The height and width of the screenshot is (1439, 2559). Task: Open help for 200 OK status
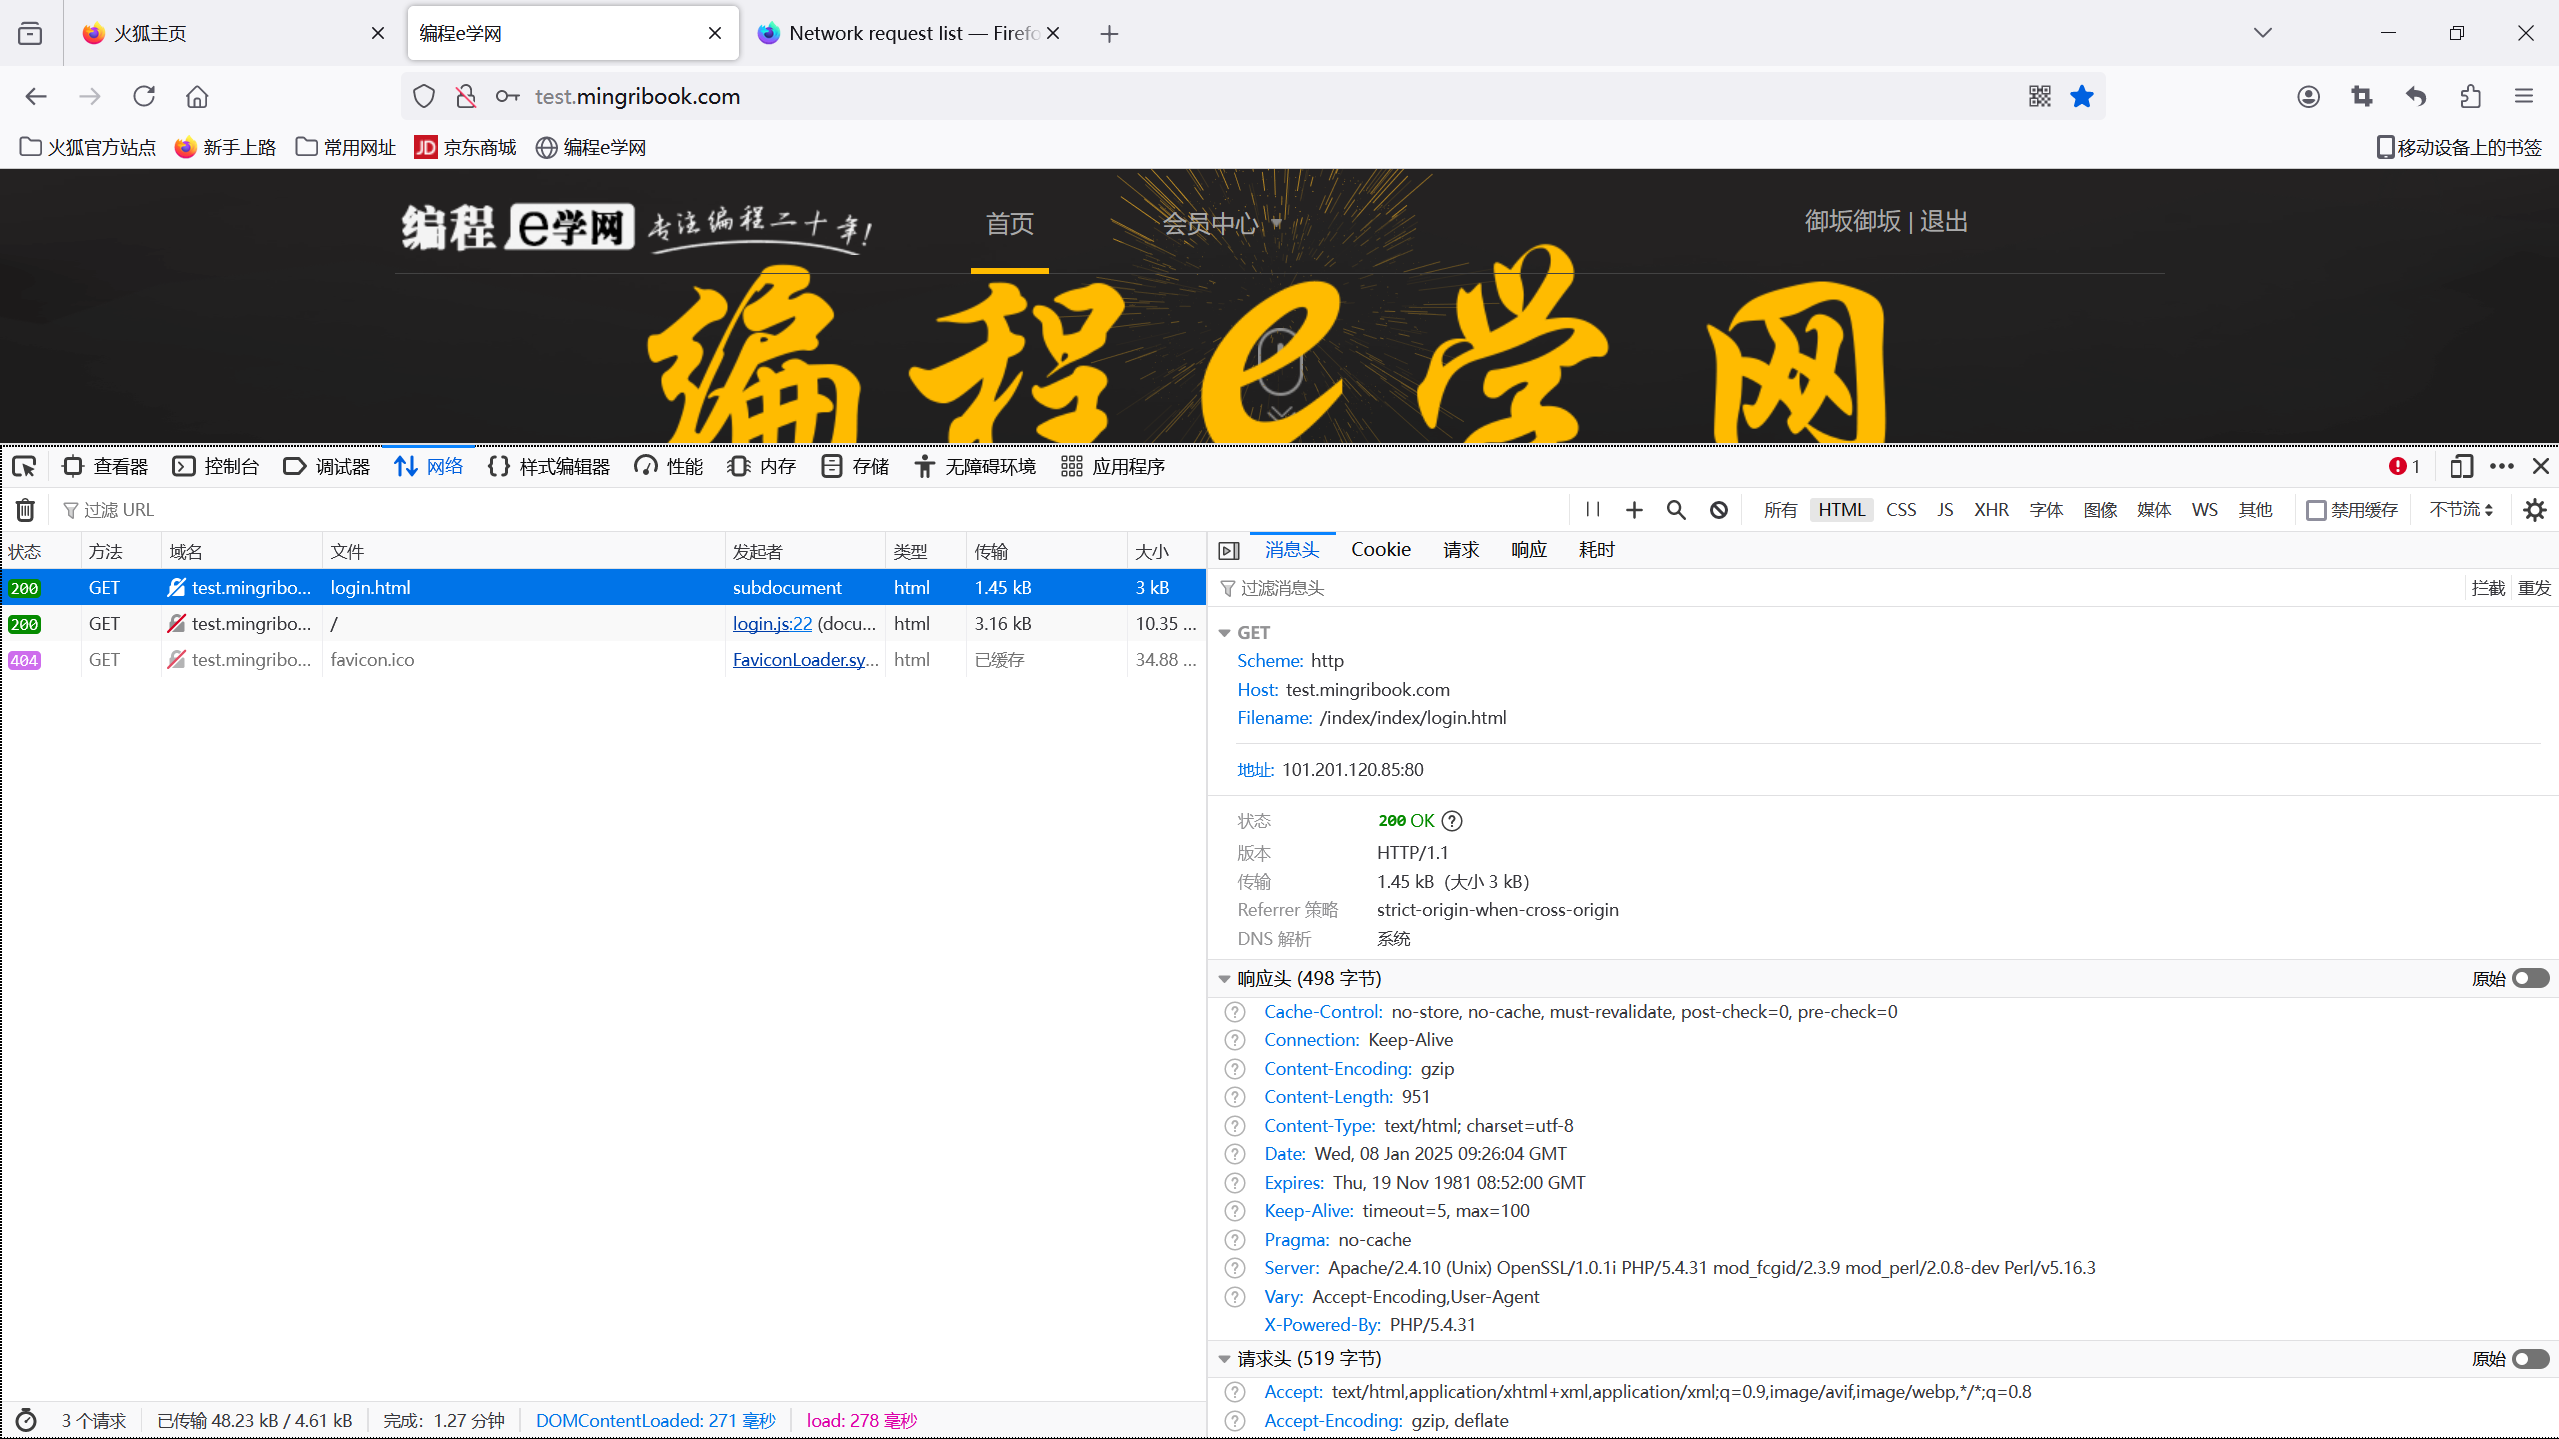click(1452, 821)
